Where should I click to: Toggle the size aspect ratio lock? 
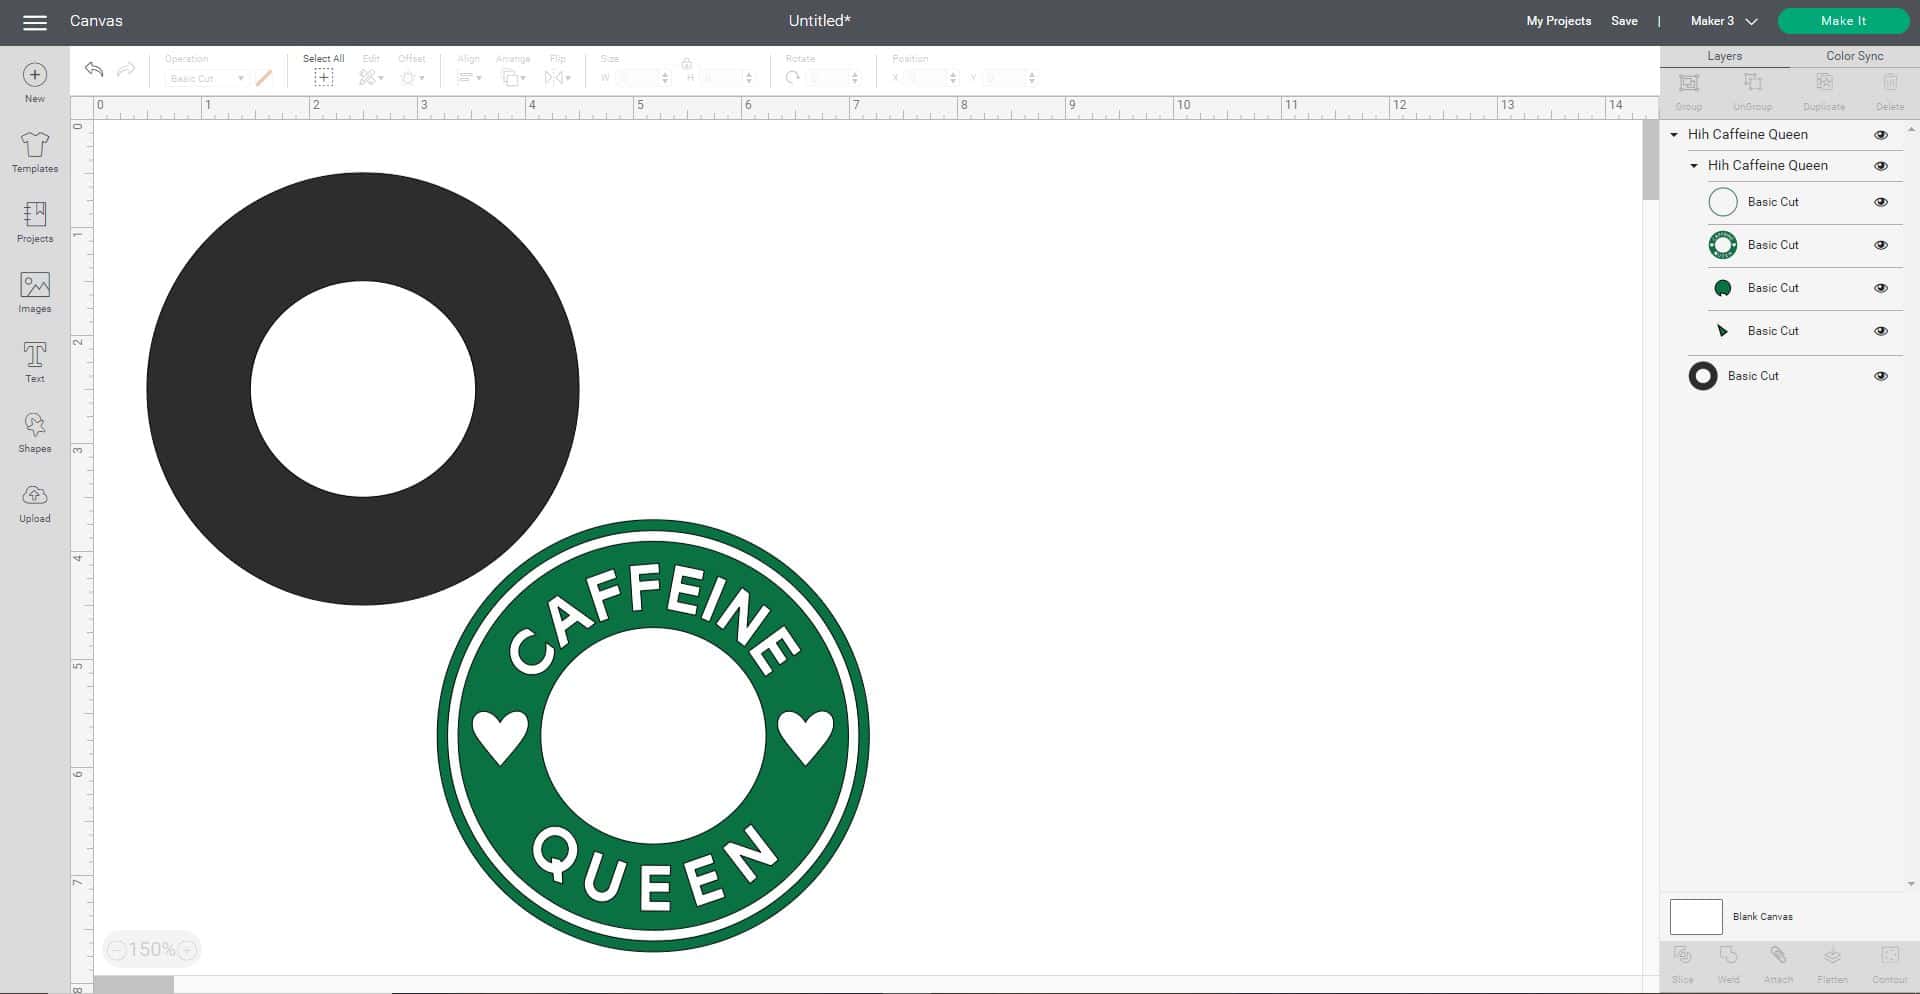[687, 64]
